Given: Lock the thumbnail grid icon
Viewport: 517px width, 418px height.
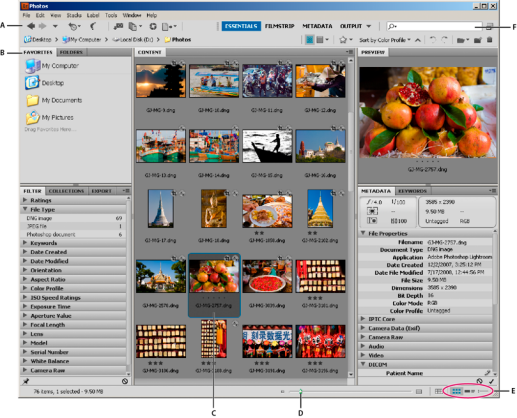Looking at the screenshot, I should [x=438, y=391].
